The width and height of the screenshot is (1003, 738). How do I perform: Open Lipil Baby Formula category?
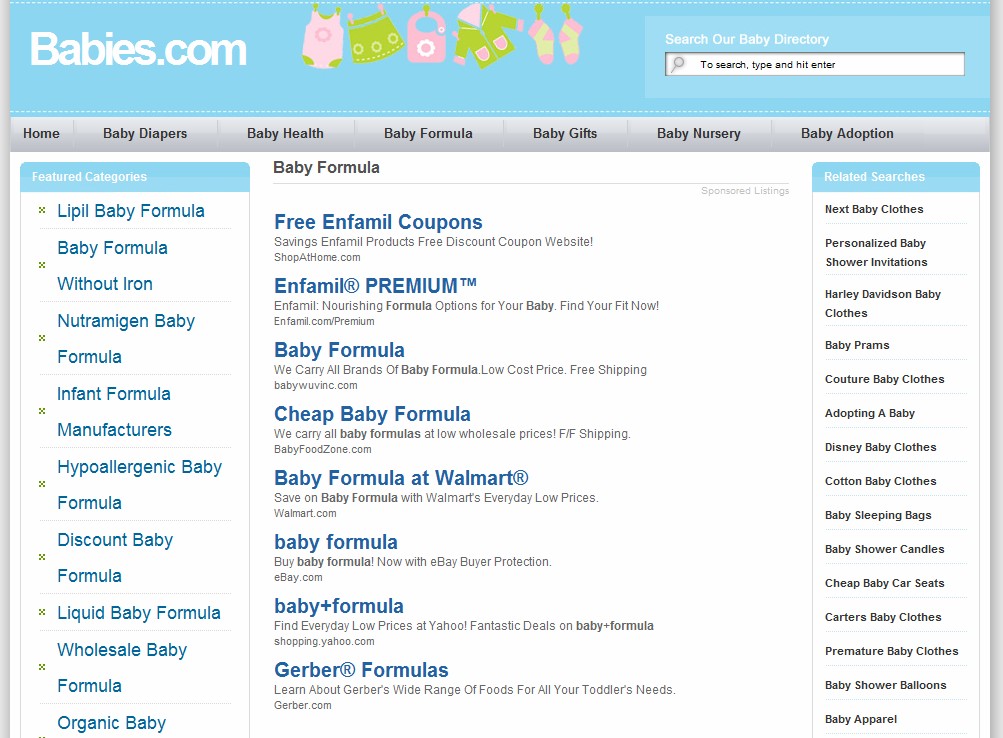(131, 211)
